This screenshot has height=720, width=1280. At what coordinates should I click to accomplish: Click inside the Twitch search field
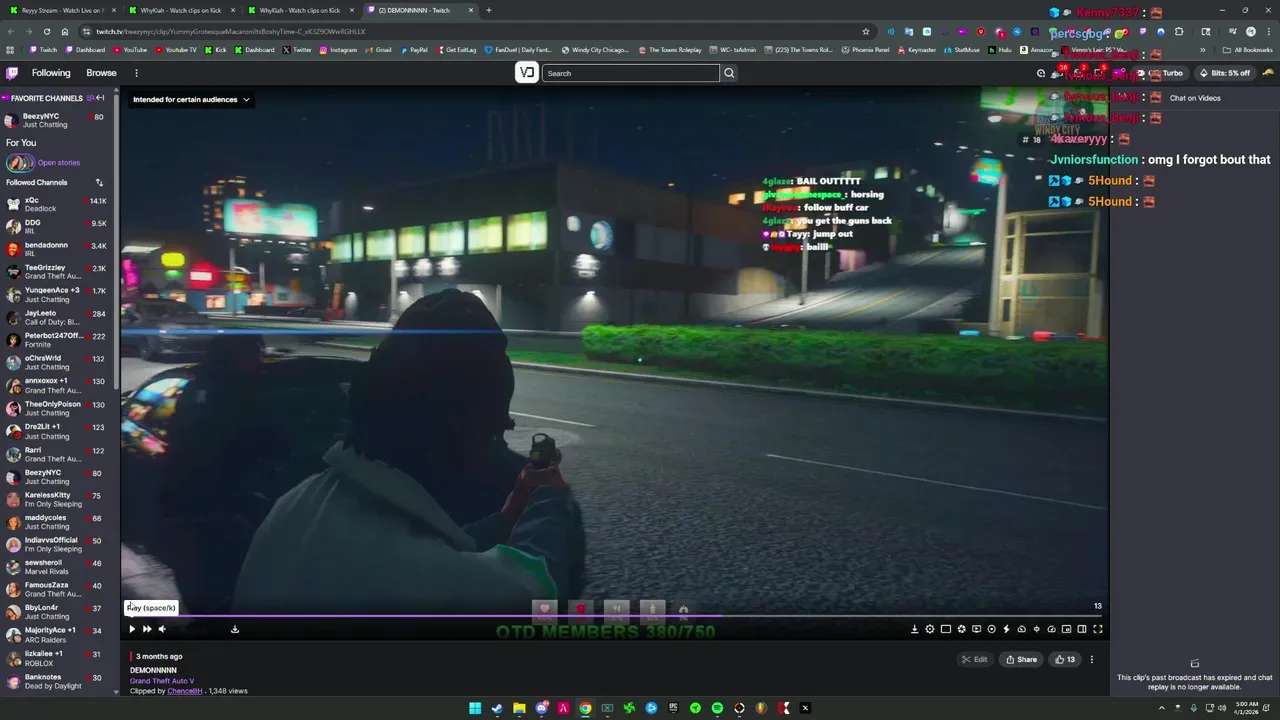630,73
